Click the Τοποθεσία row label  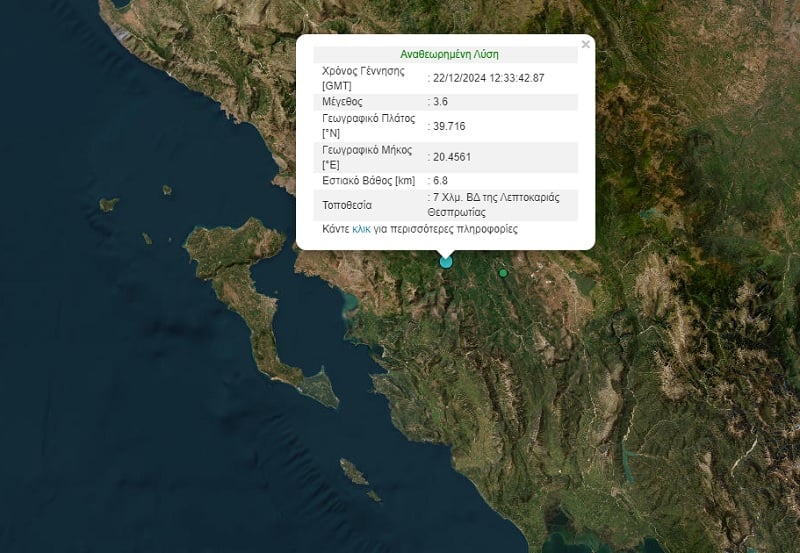(347, 205)
